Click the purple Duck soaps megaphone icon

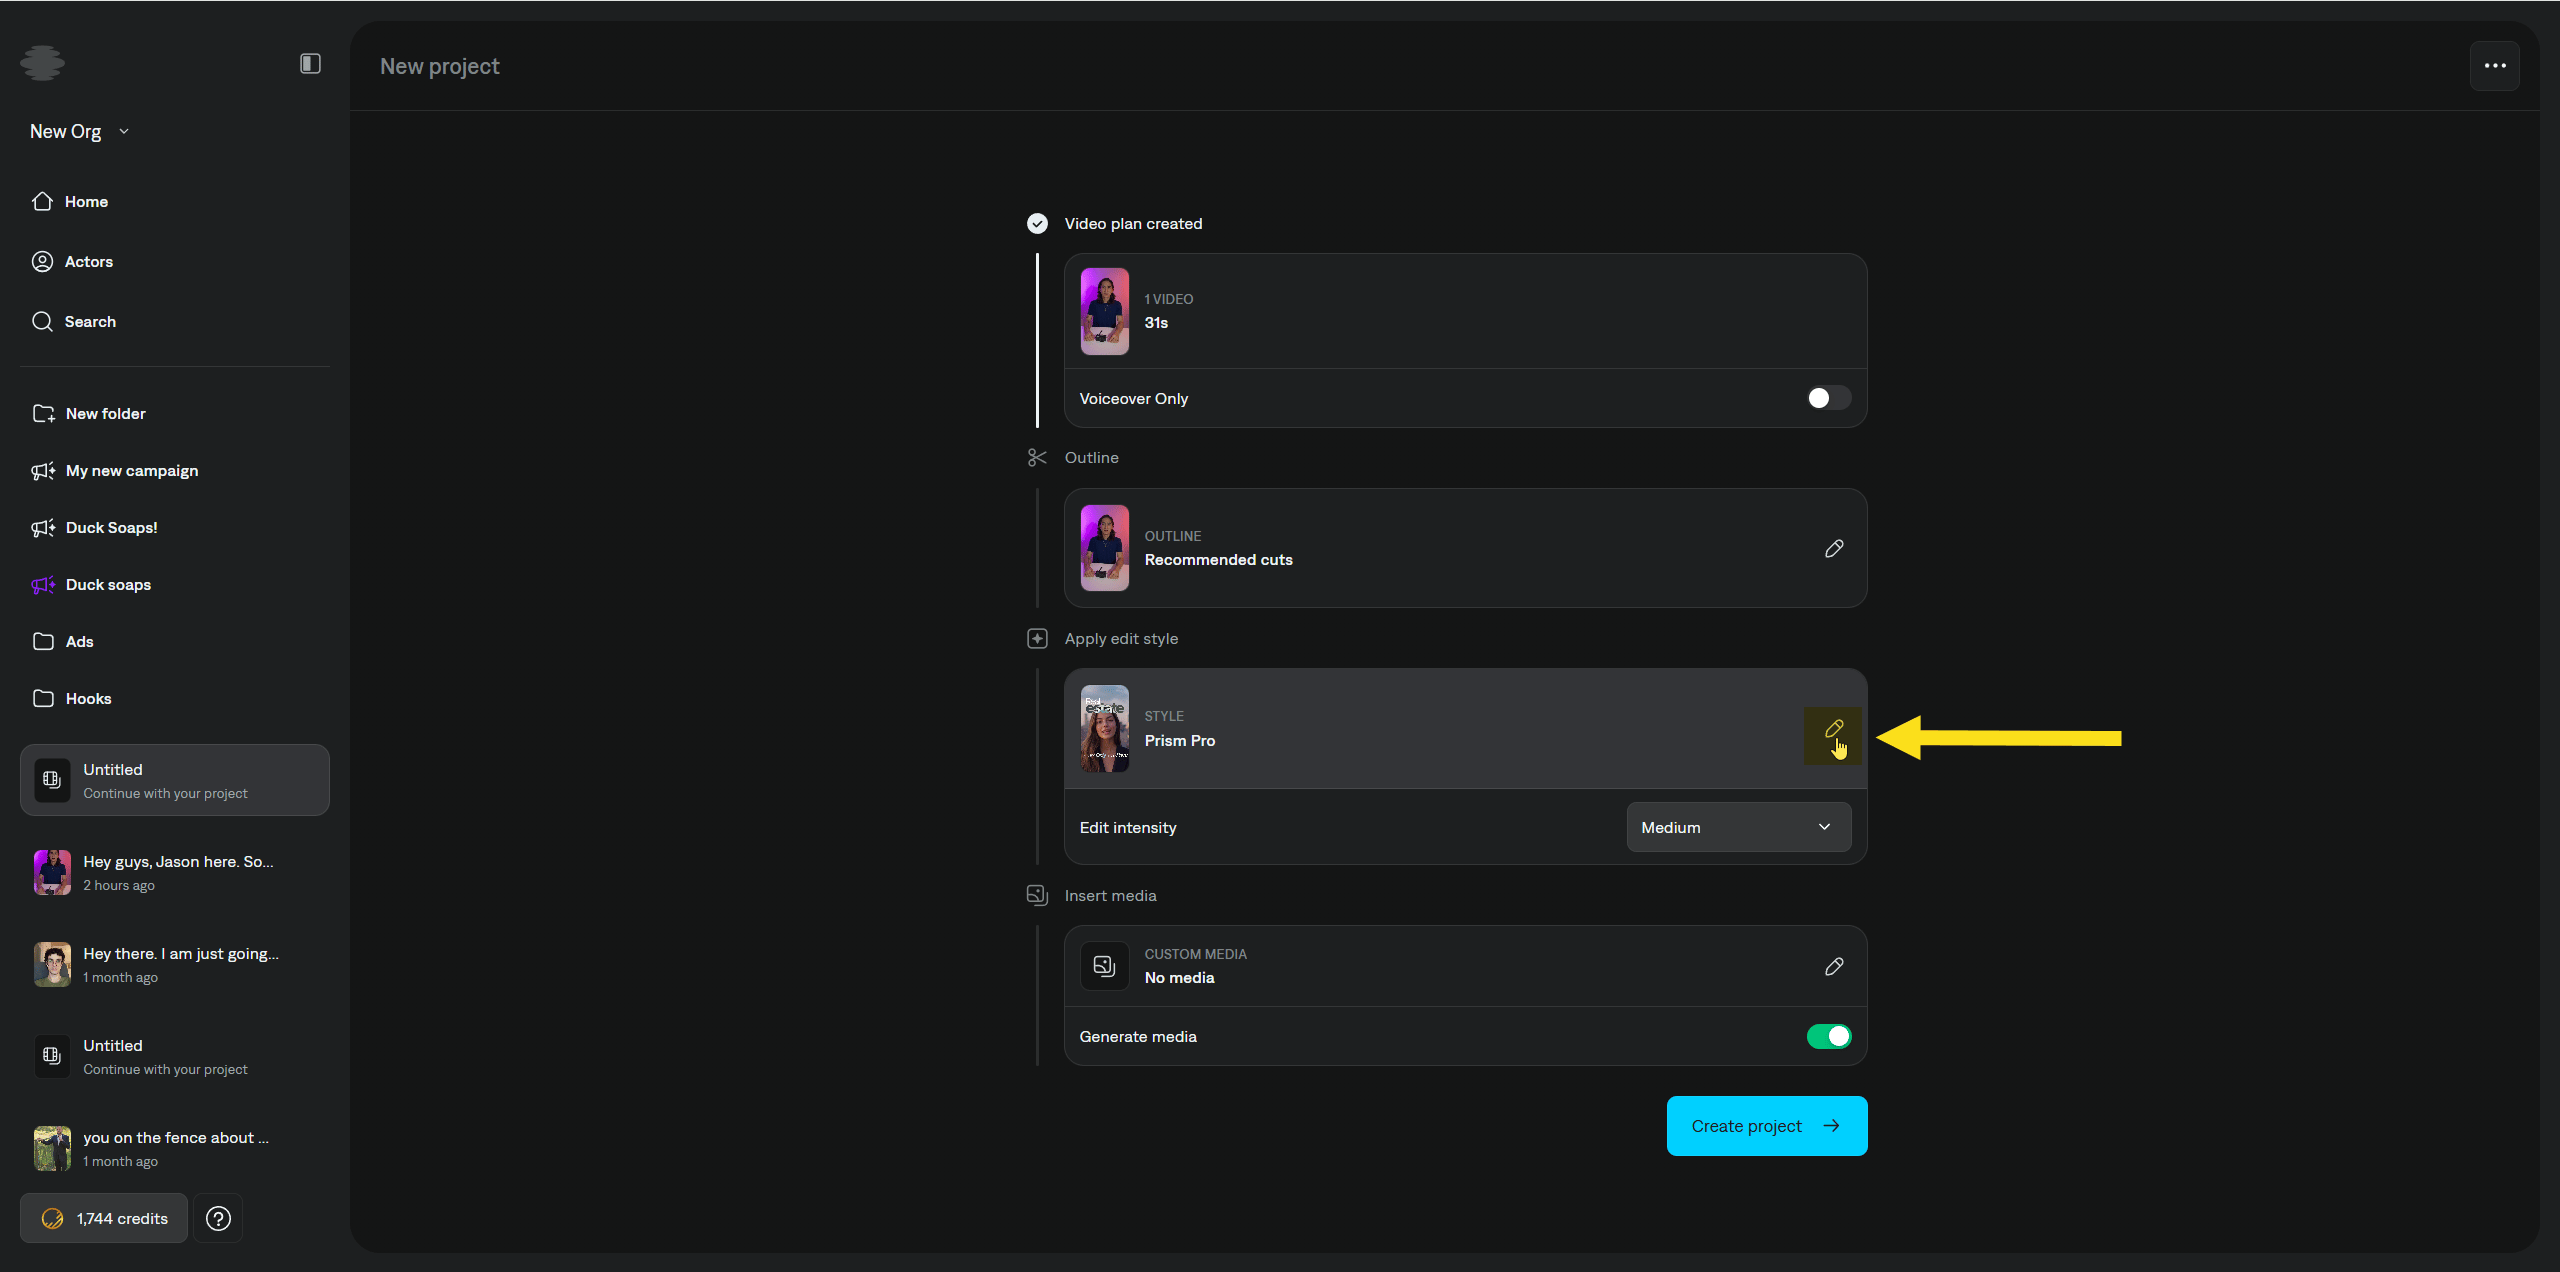click(x=43, y=585)
